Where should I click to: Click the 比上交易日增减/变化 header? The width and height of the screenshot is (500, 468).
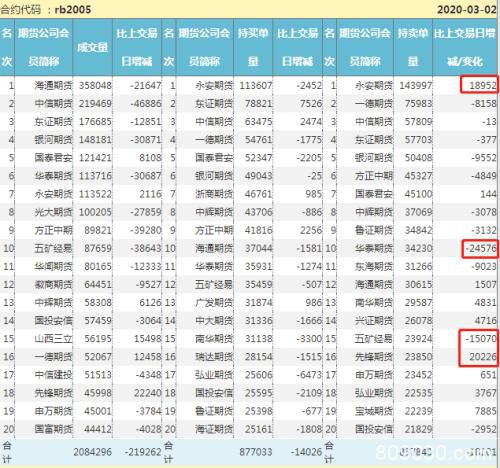point(465,47)
